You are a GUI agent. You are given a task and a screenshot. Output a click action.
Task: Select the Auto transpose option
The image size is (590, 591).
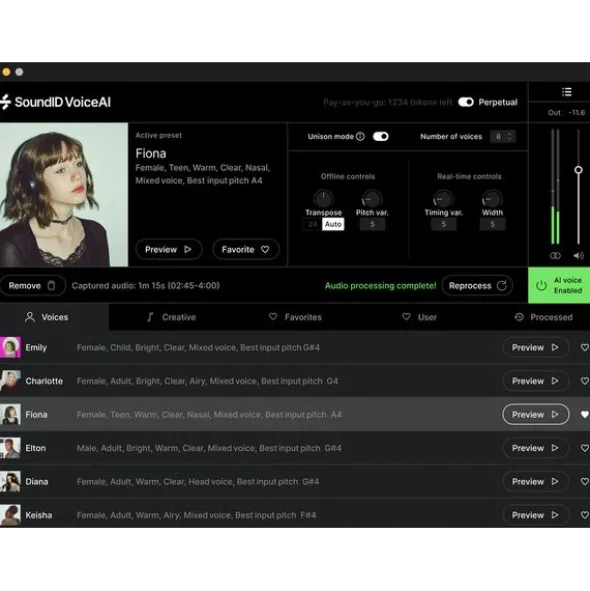pos(333,224)
